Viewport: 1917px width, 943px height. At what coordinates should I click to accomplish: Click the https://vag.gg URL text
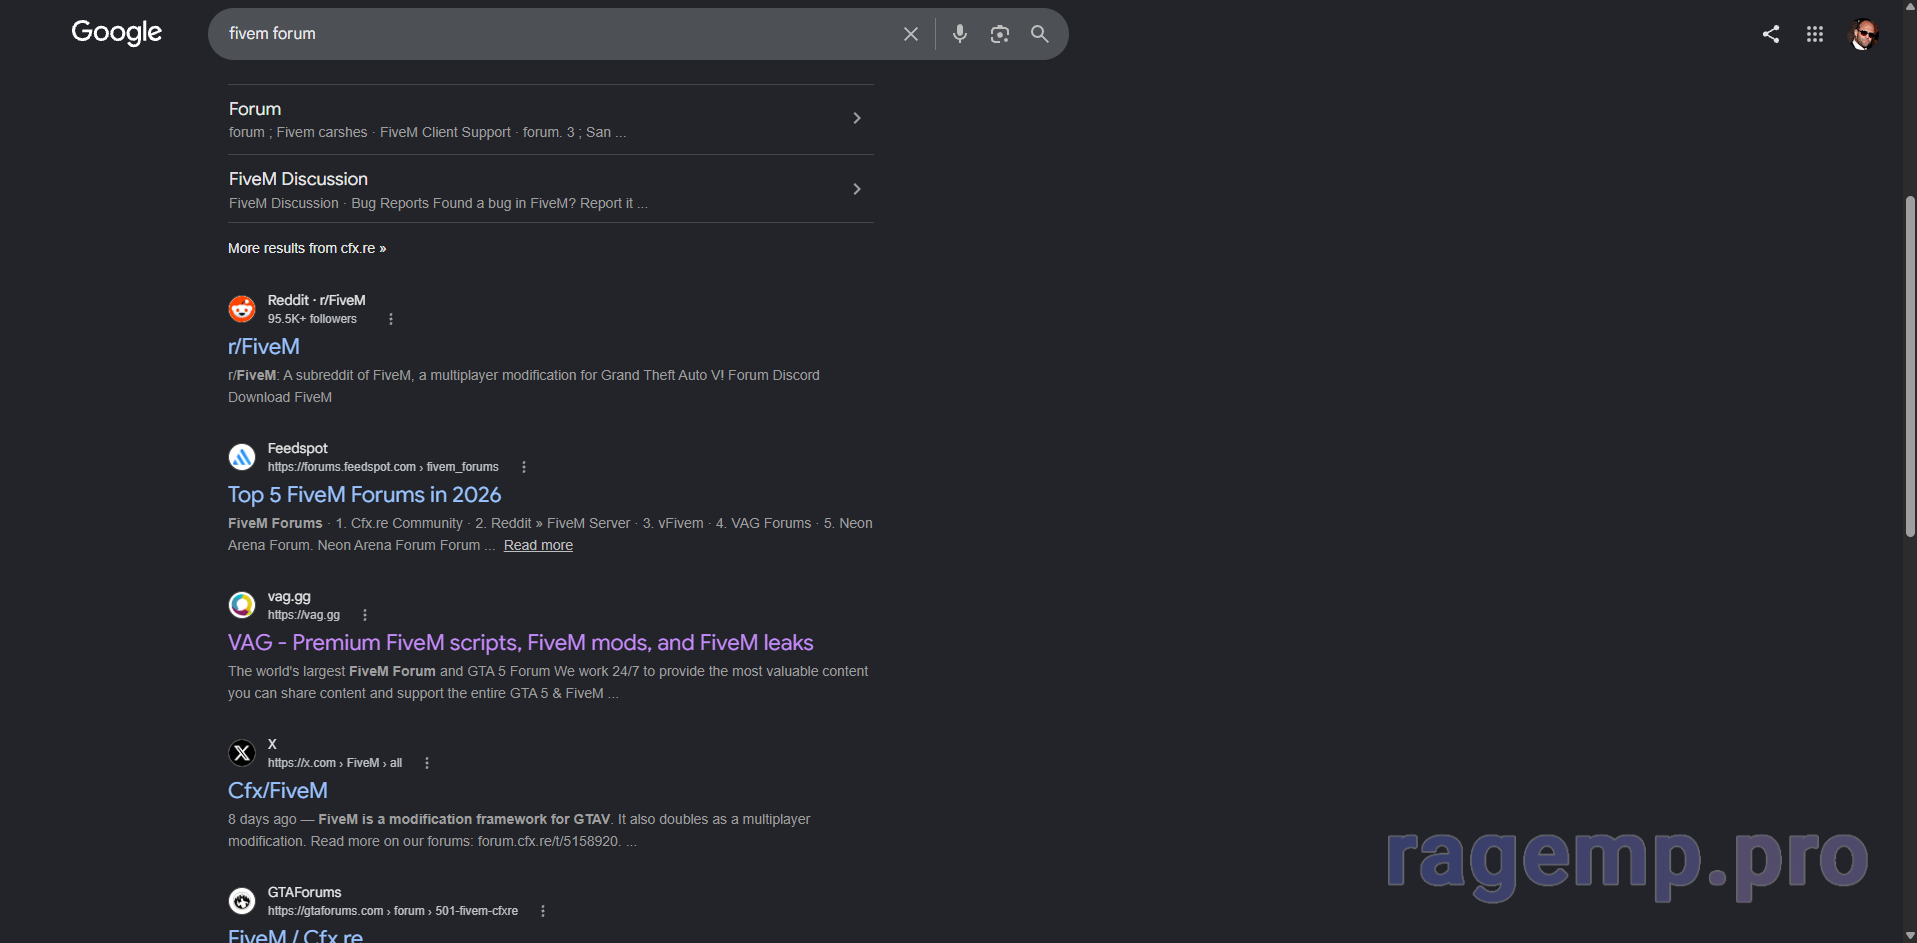point(304,615)
